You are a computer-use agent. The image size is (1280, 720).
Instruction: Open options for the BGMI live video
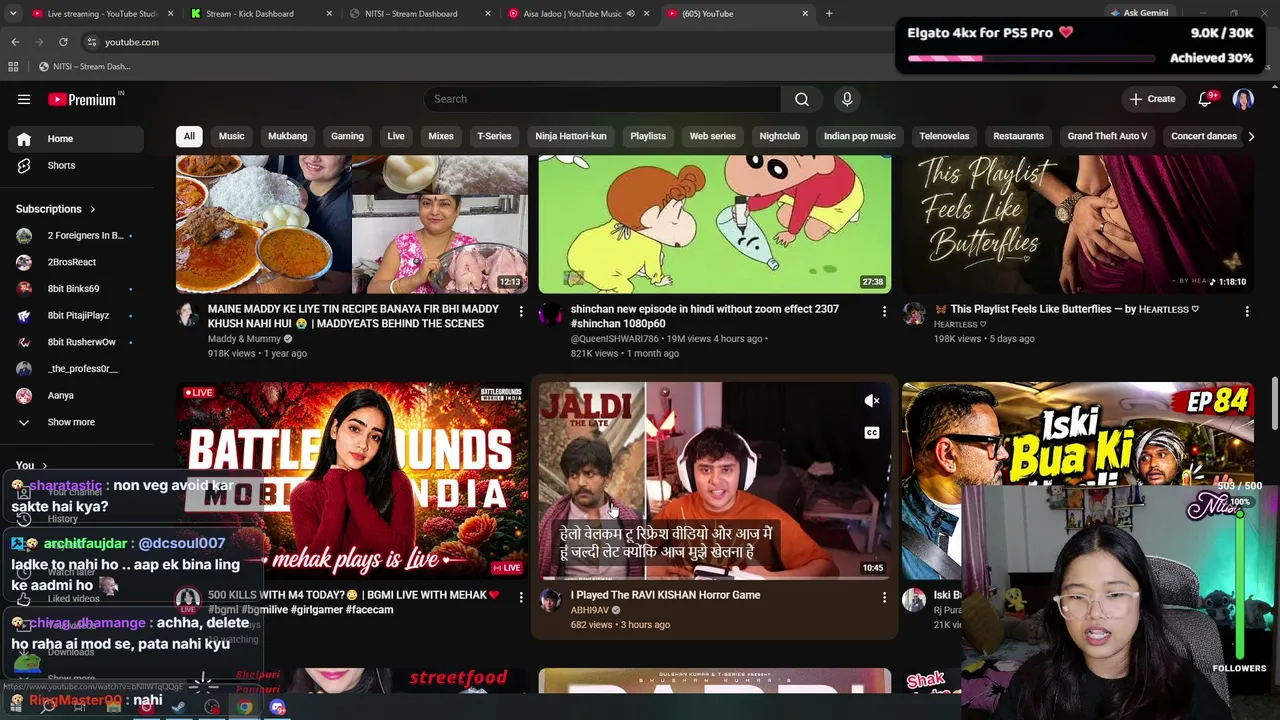click(521, 598)
